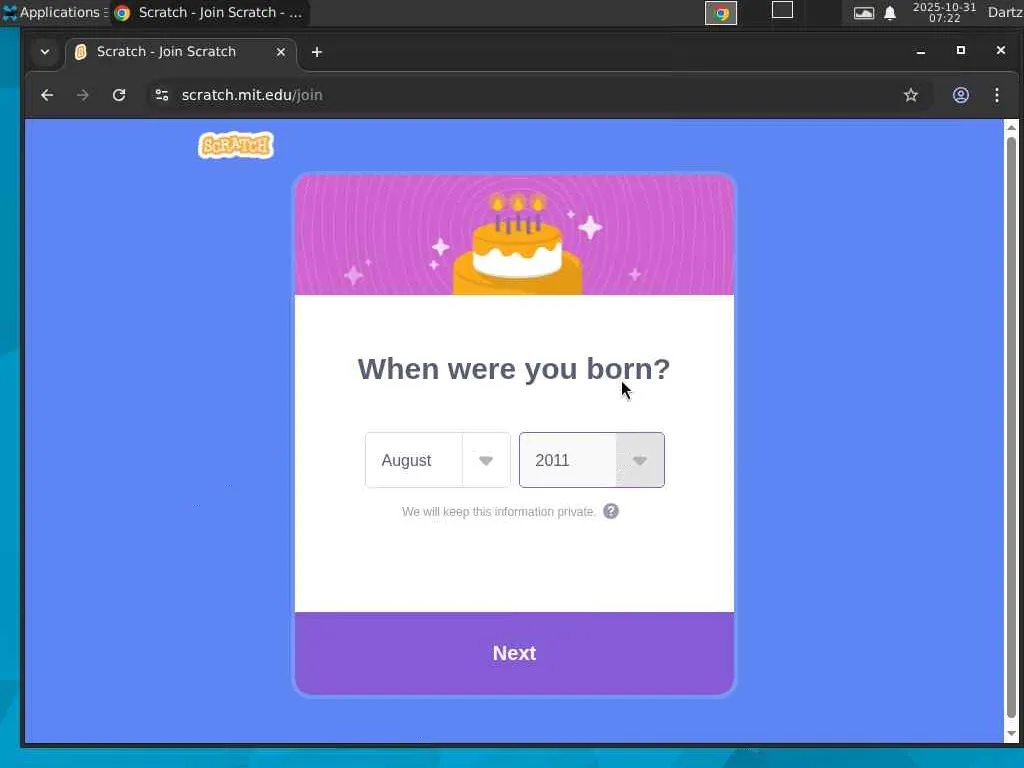Click the browser forward arrow
The height and width of the screenshot is (768, 1024).
point(83,95)
